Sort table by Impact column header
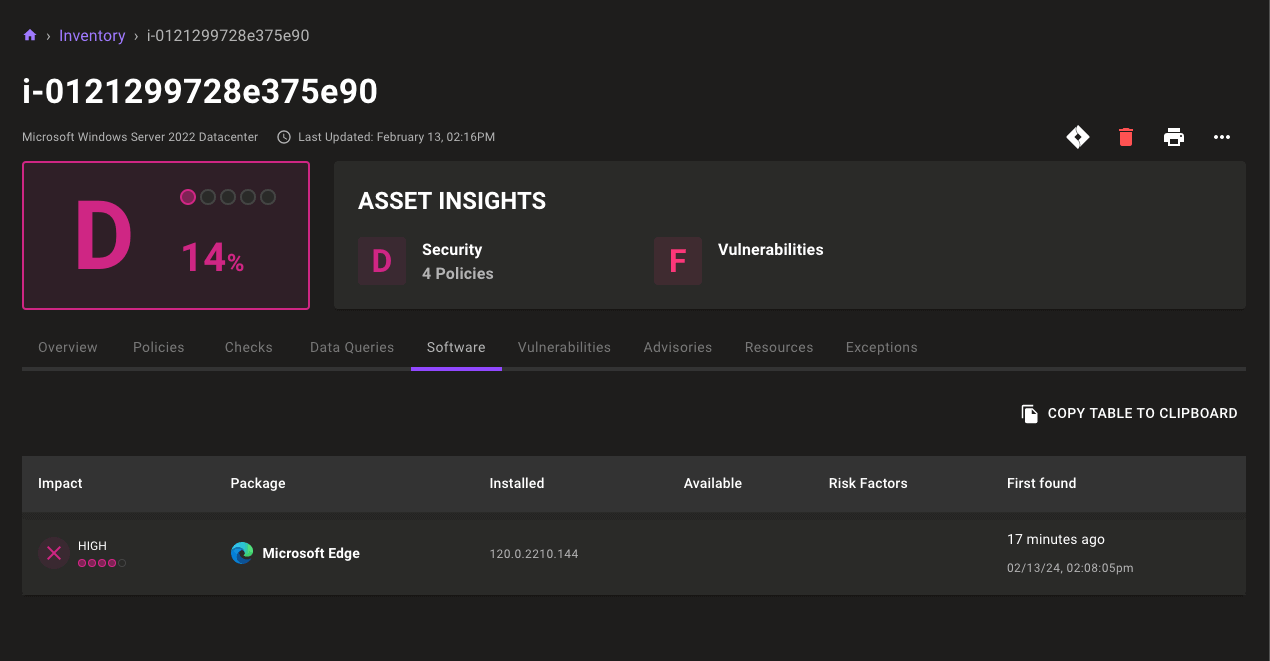Image resolution: width=1270 pixels, height=661 pixels. click(x=60, y=483)
